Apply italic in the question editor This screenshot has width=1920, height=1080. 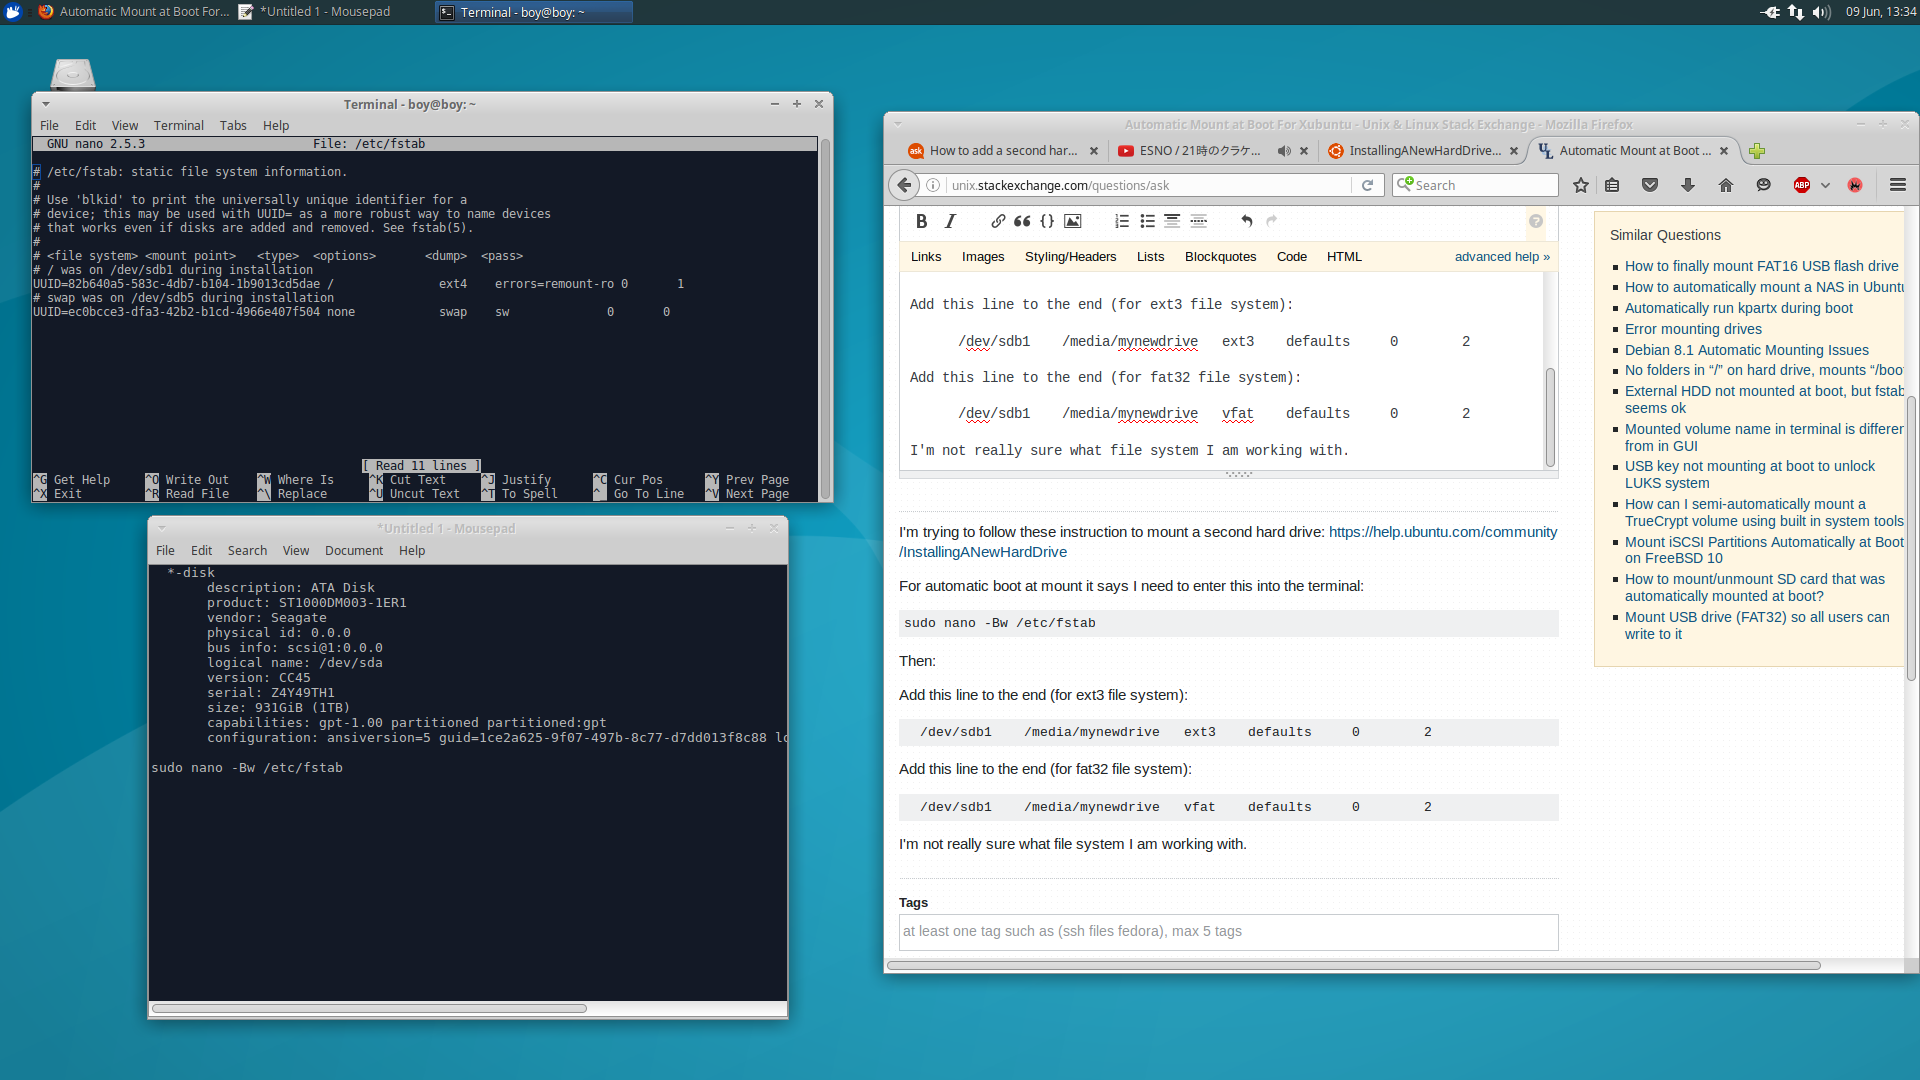(x=950, y=221)
